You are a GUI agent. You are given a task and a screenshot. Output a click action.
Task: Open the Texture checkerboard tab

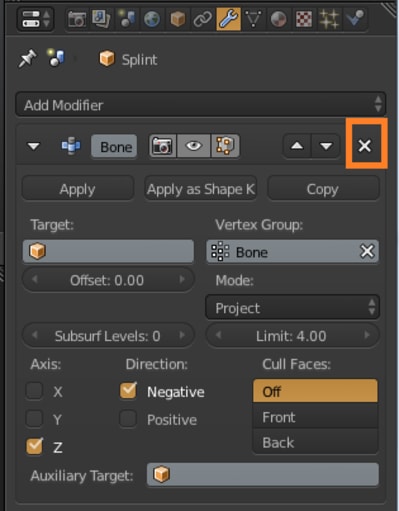(304, 19)
